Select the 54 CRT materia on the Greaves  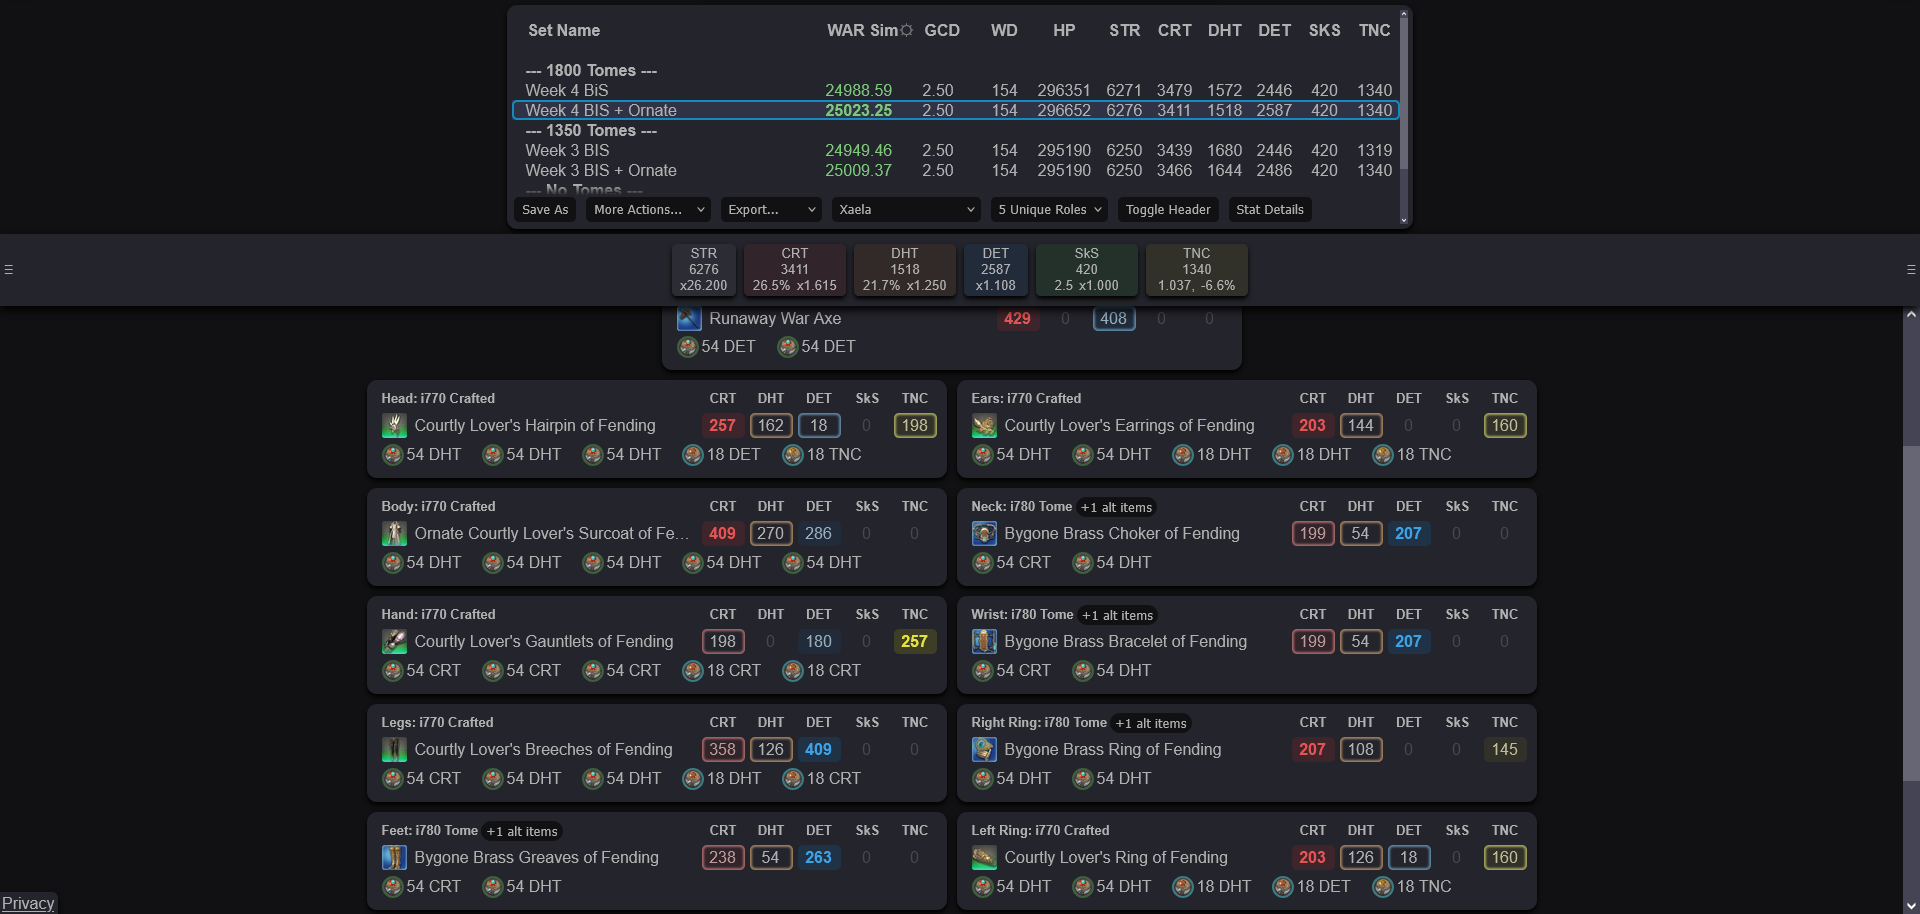coord(422,887)
